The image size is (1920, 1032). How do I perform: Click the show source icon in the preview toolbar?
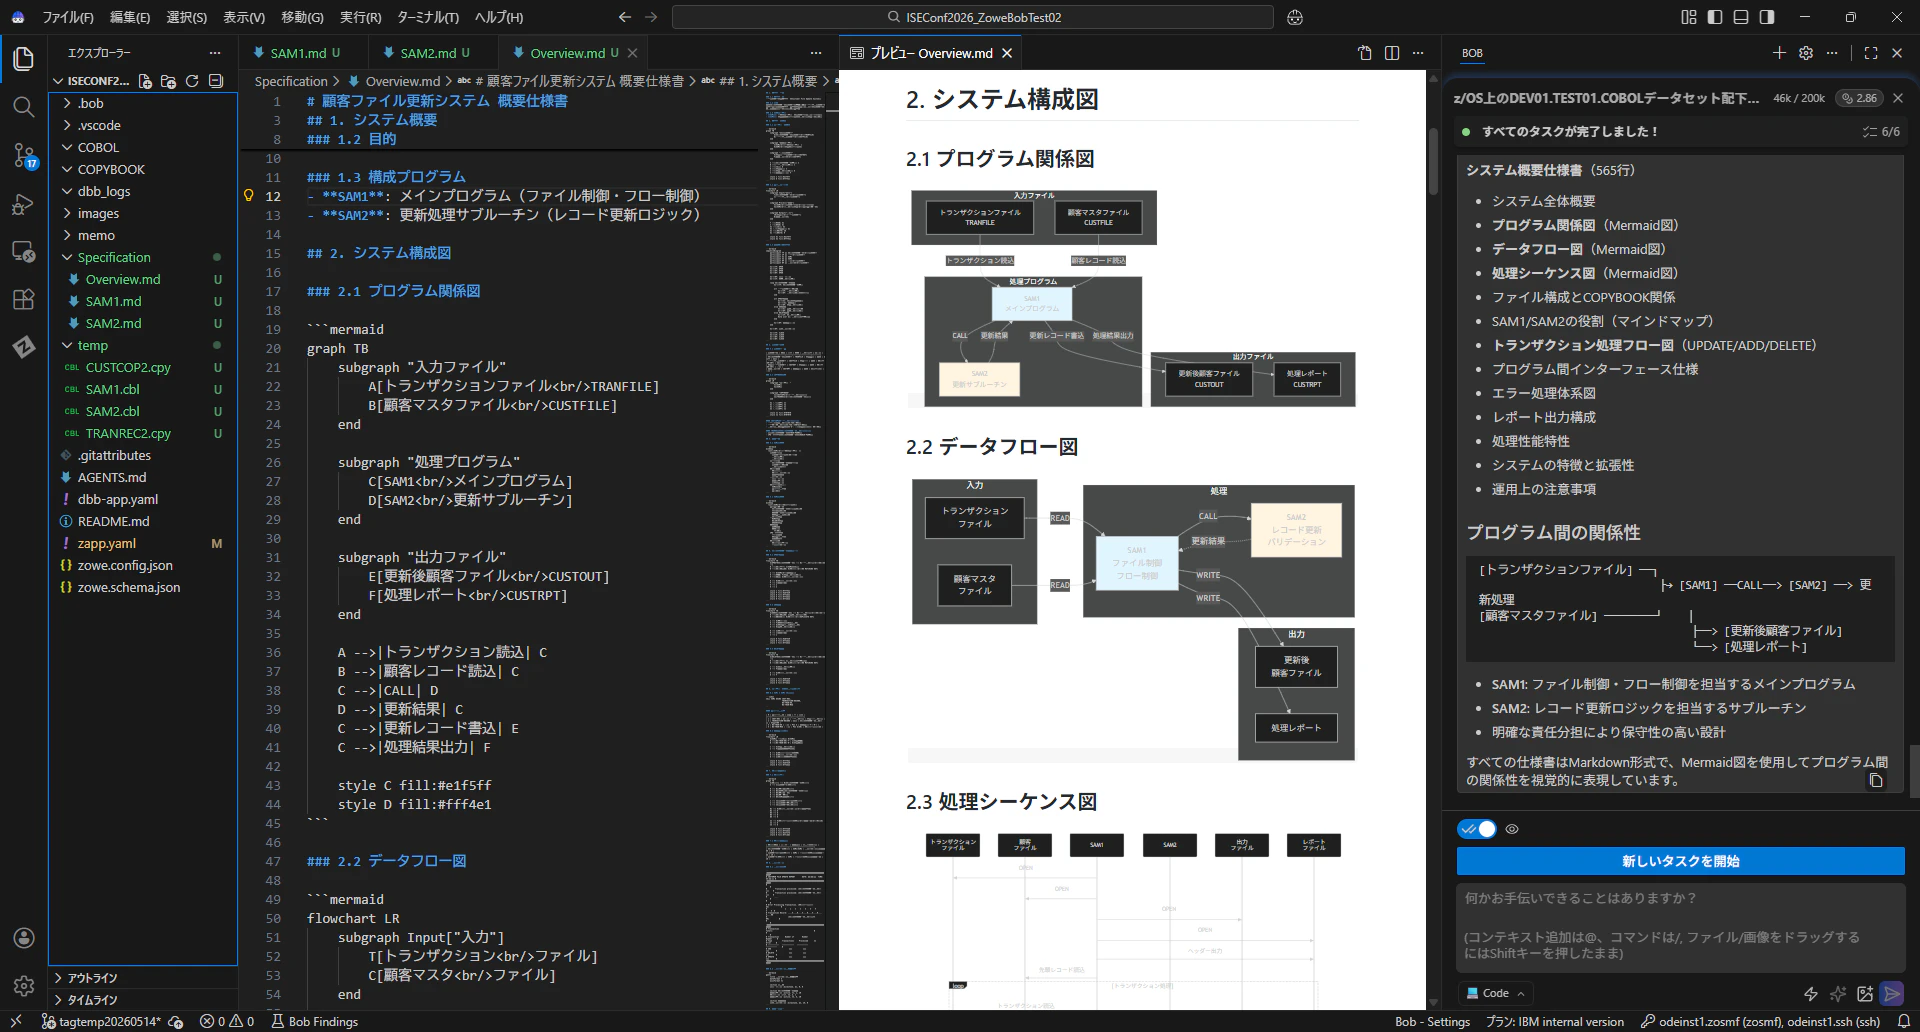(1365, 53)
